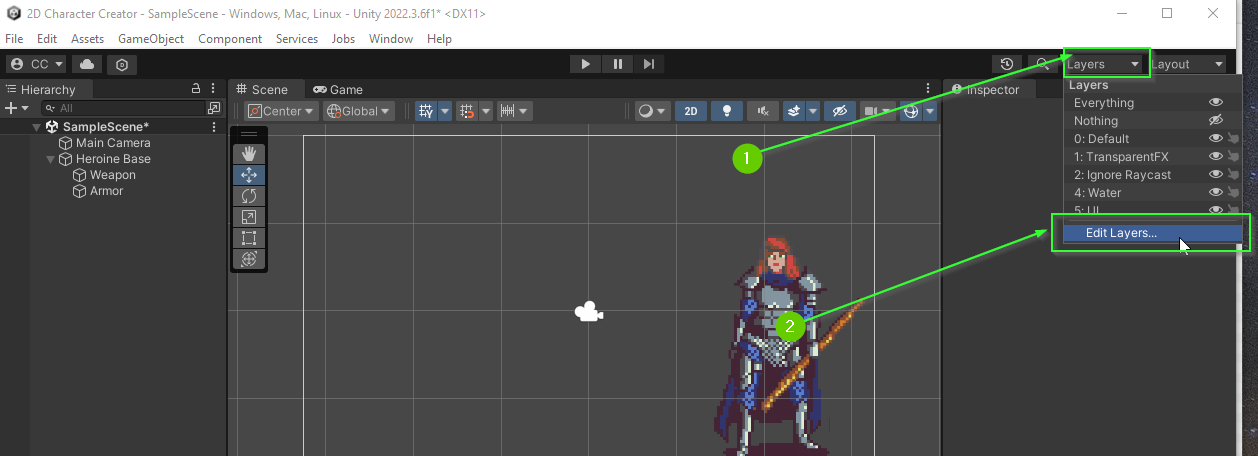Lock the Hierarchy panel

coord(196,89)
